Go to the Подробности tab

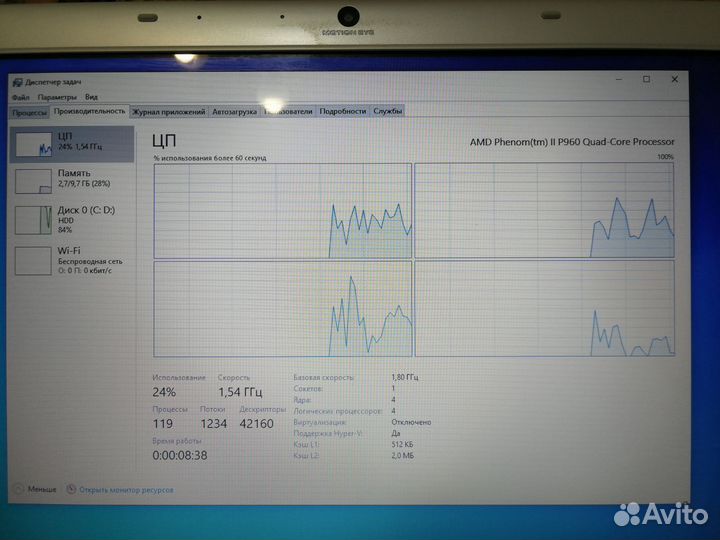tap(343, 111)
